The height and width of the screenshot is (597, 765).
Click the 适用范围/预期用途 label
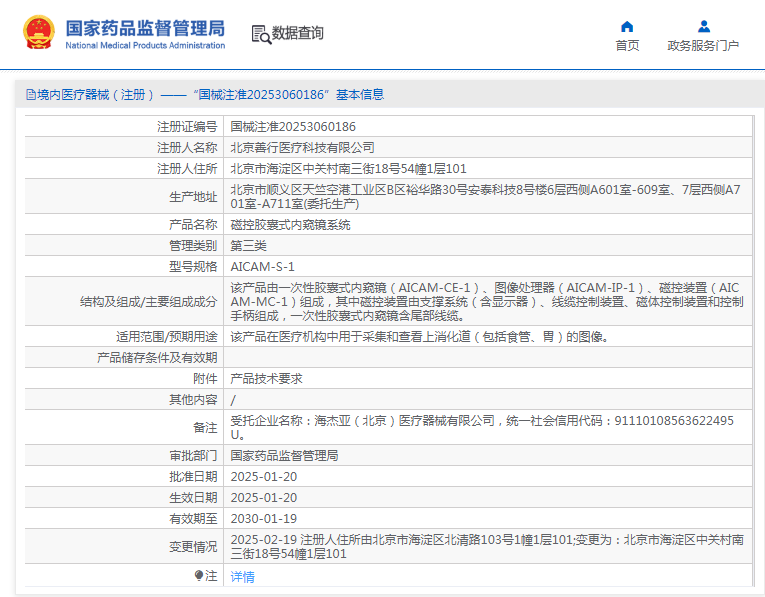click(166, 337)
